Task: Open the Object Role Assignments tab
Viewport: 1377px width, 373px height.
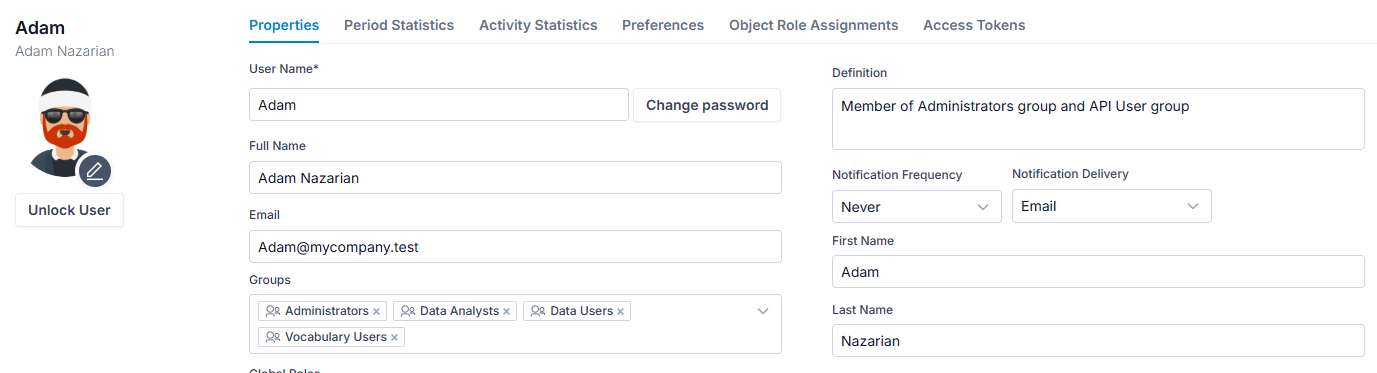Action: pos(814,25)
